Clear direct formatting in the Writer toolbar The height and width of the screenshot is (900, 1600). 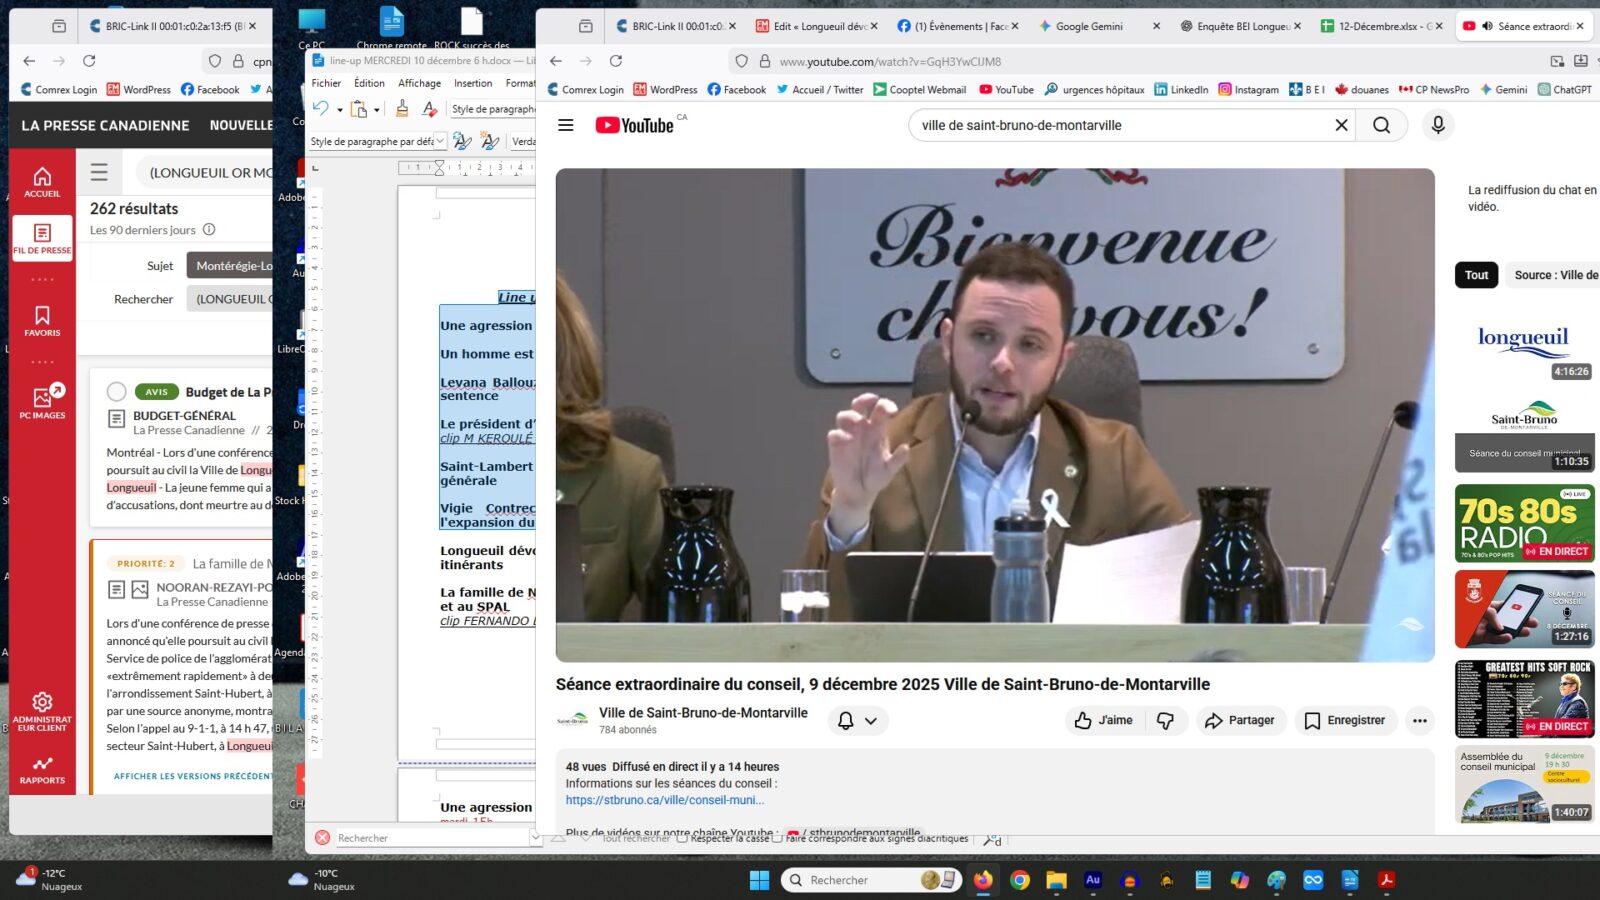click(x=428, y=110)
